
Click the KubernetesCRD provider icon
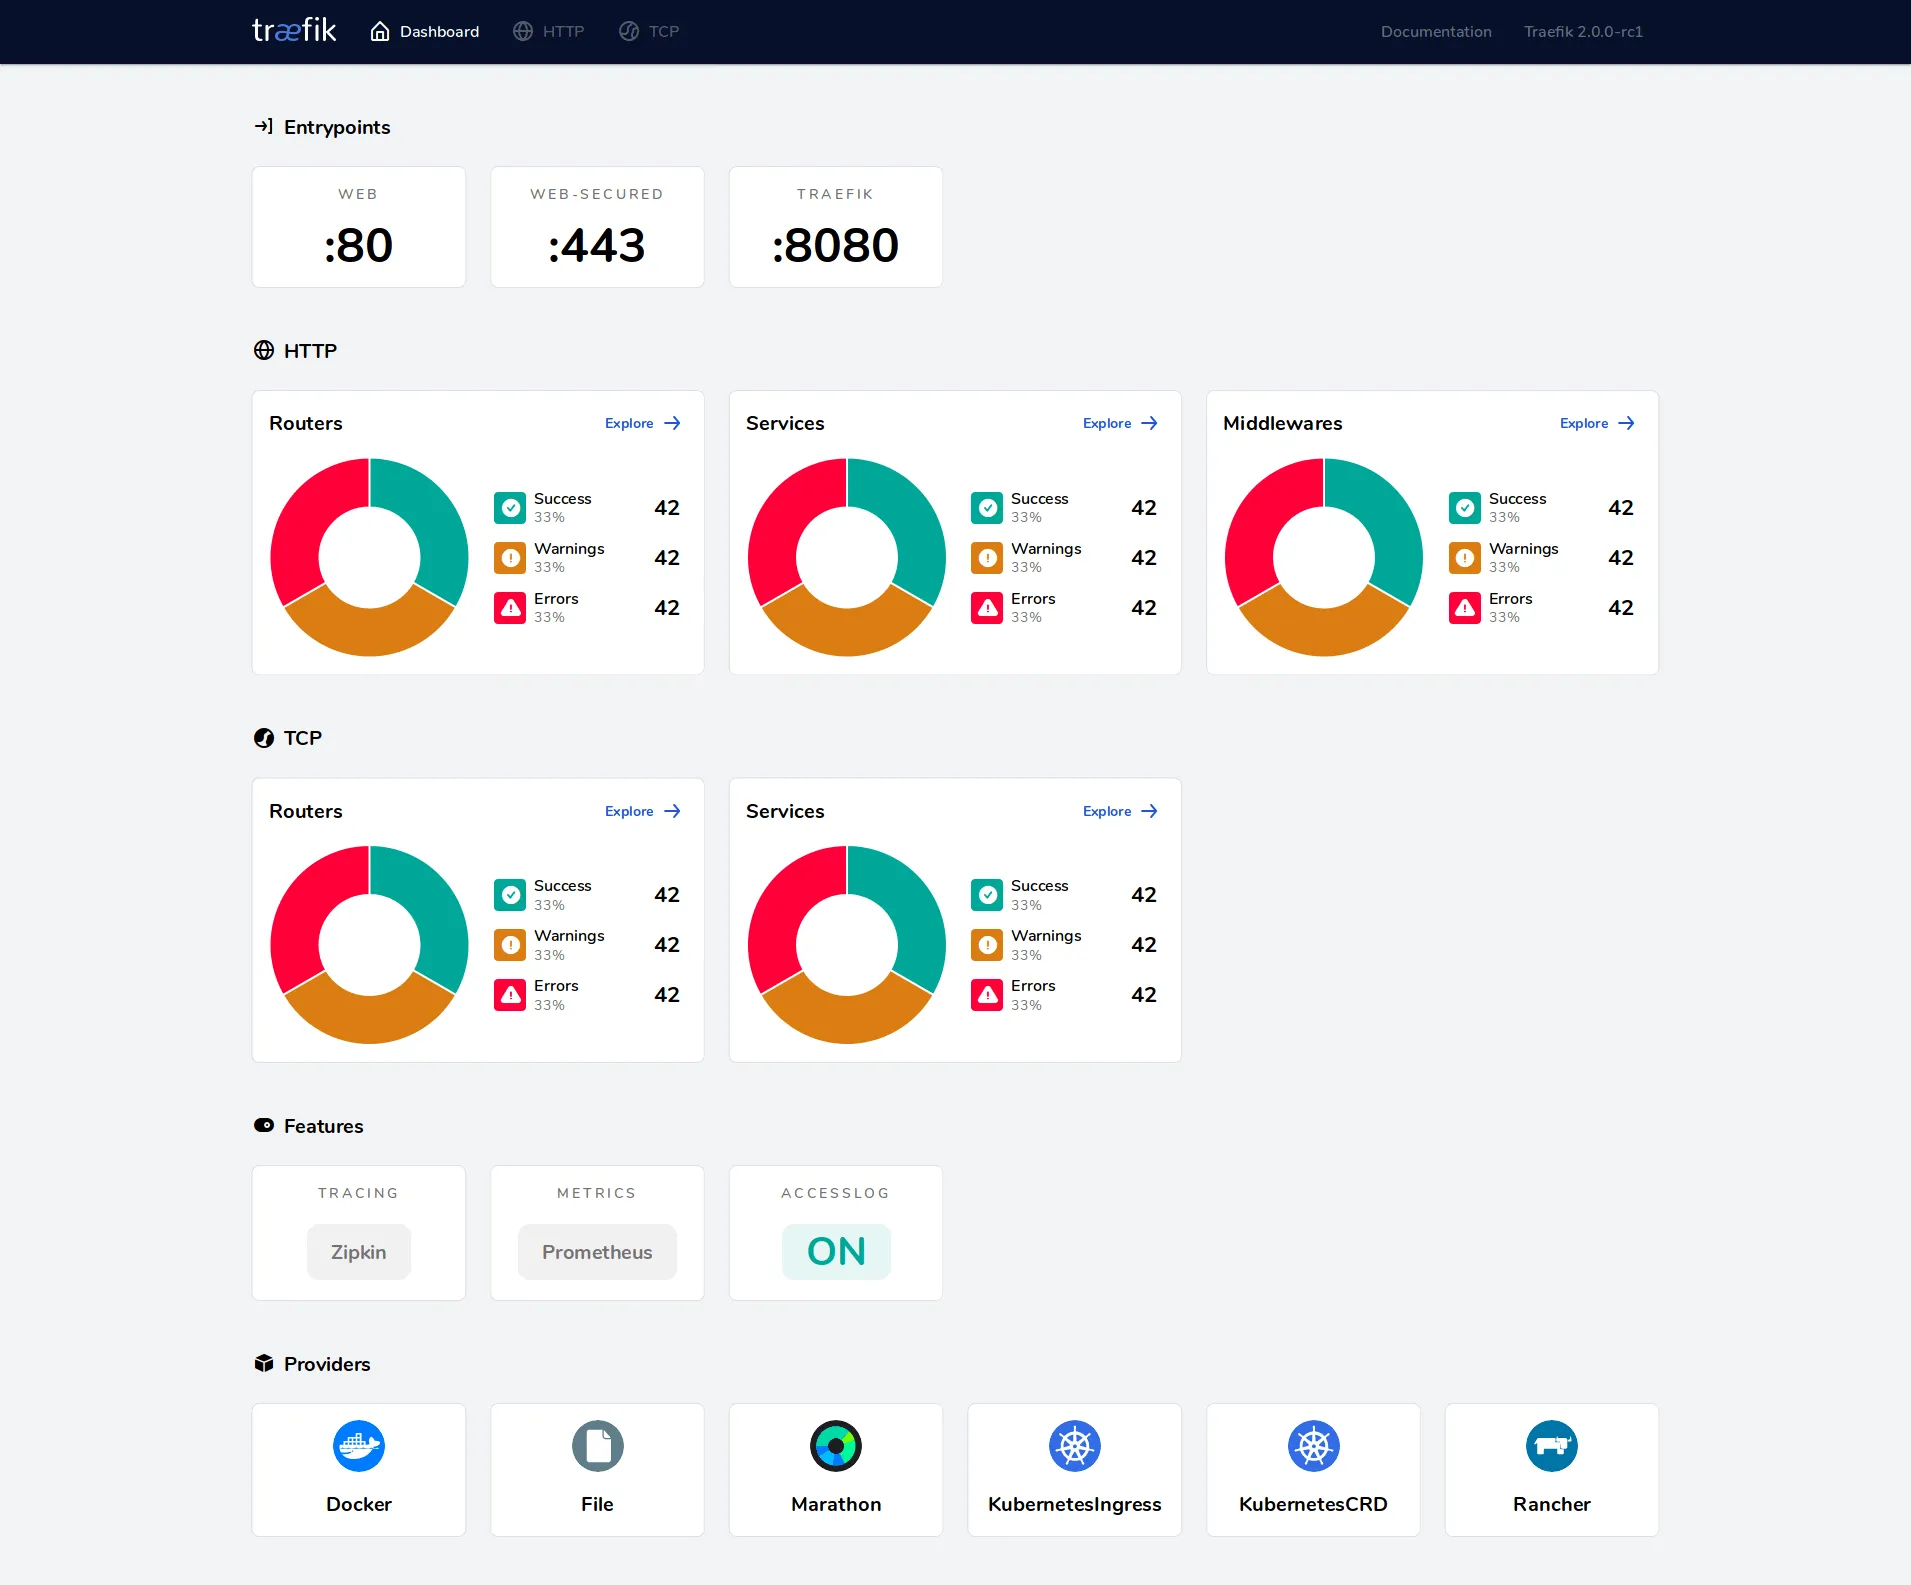[1312, 1446]
